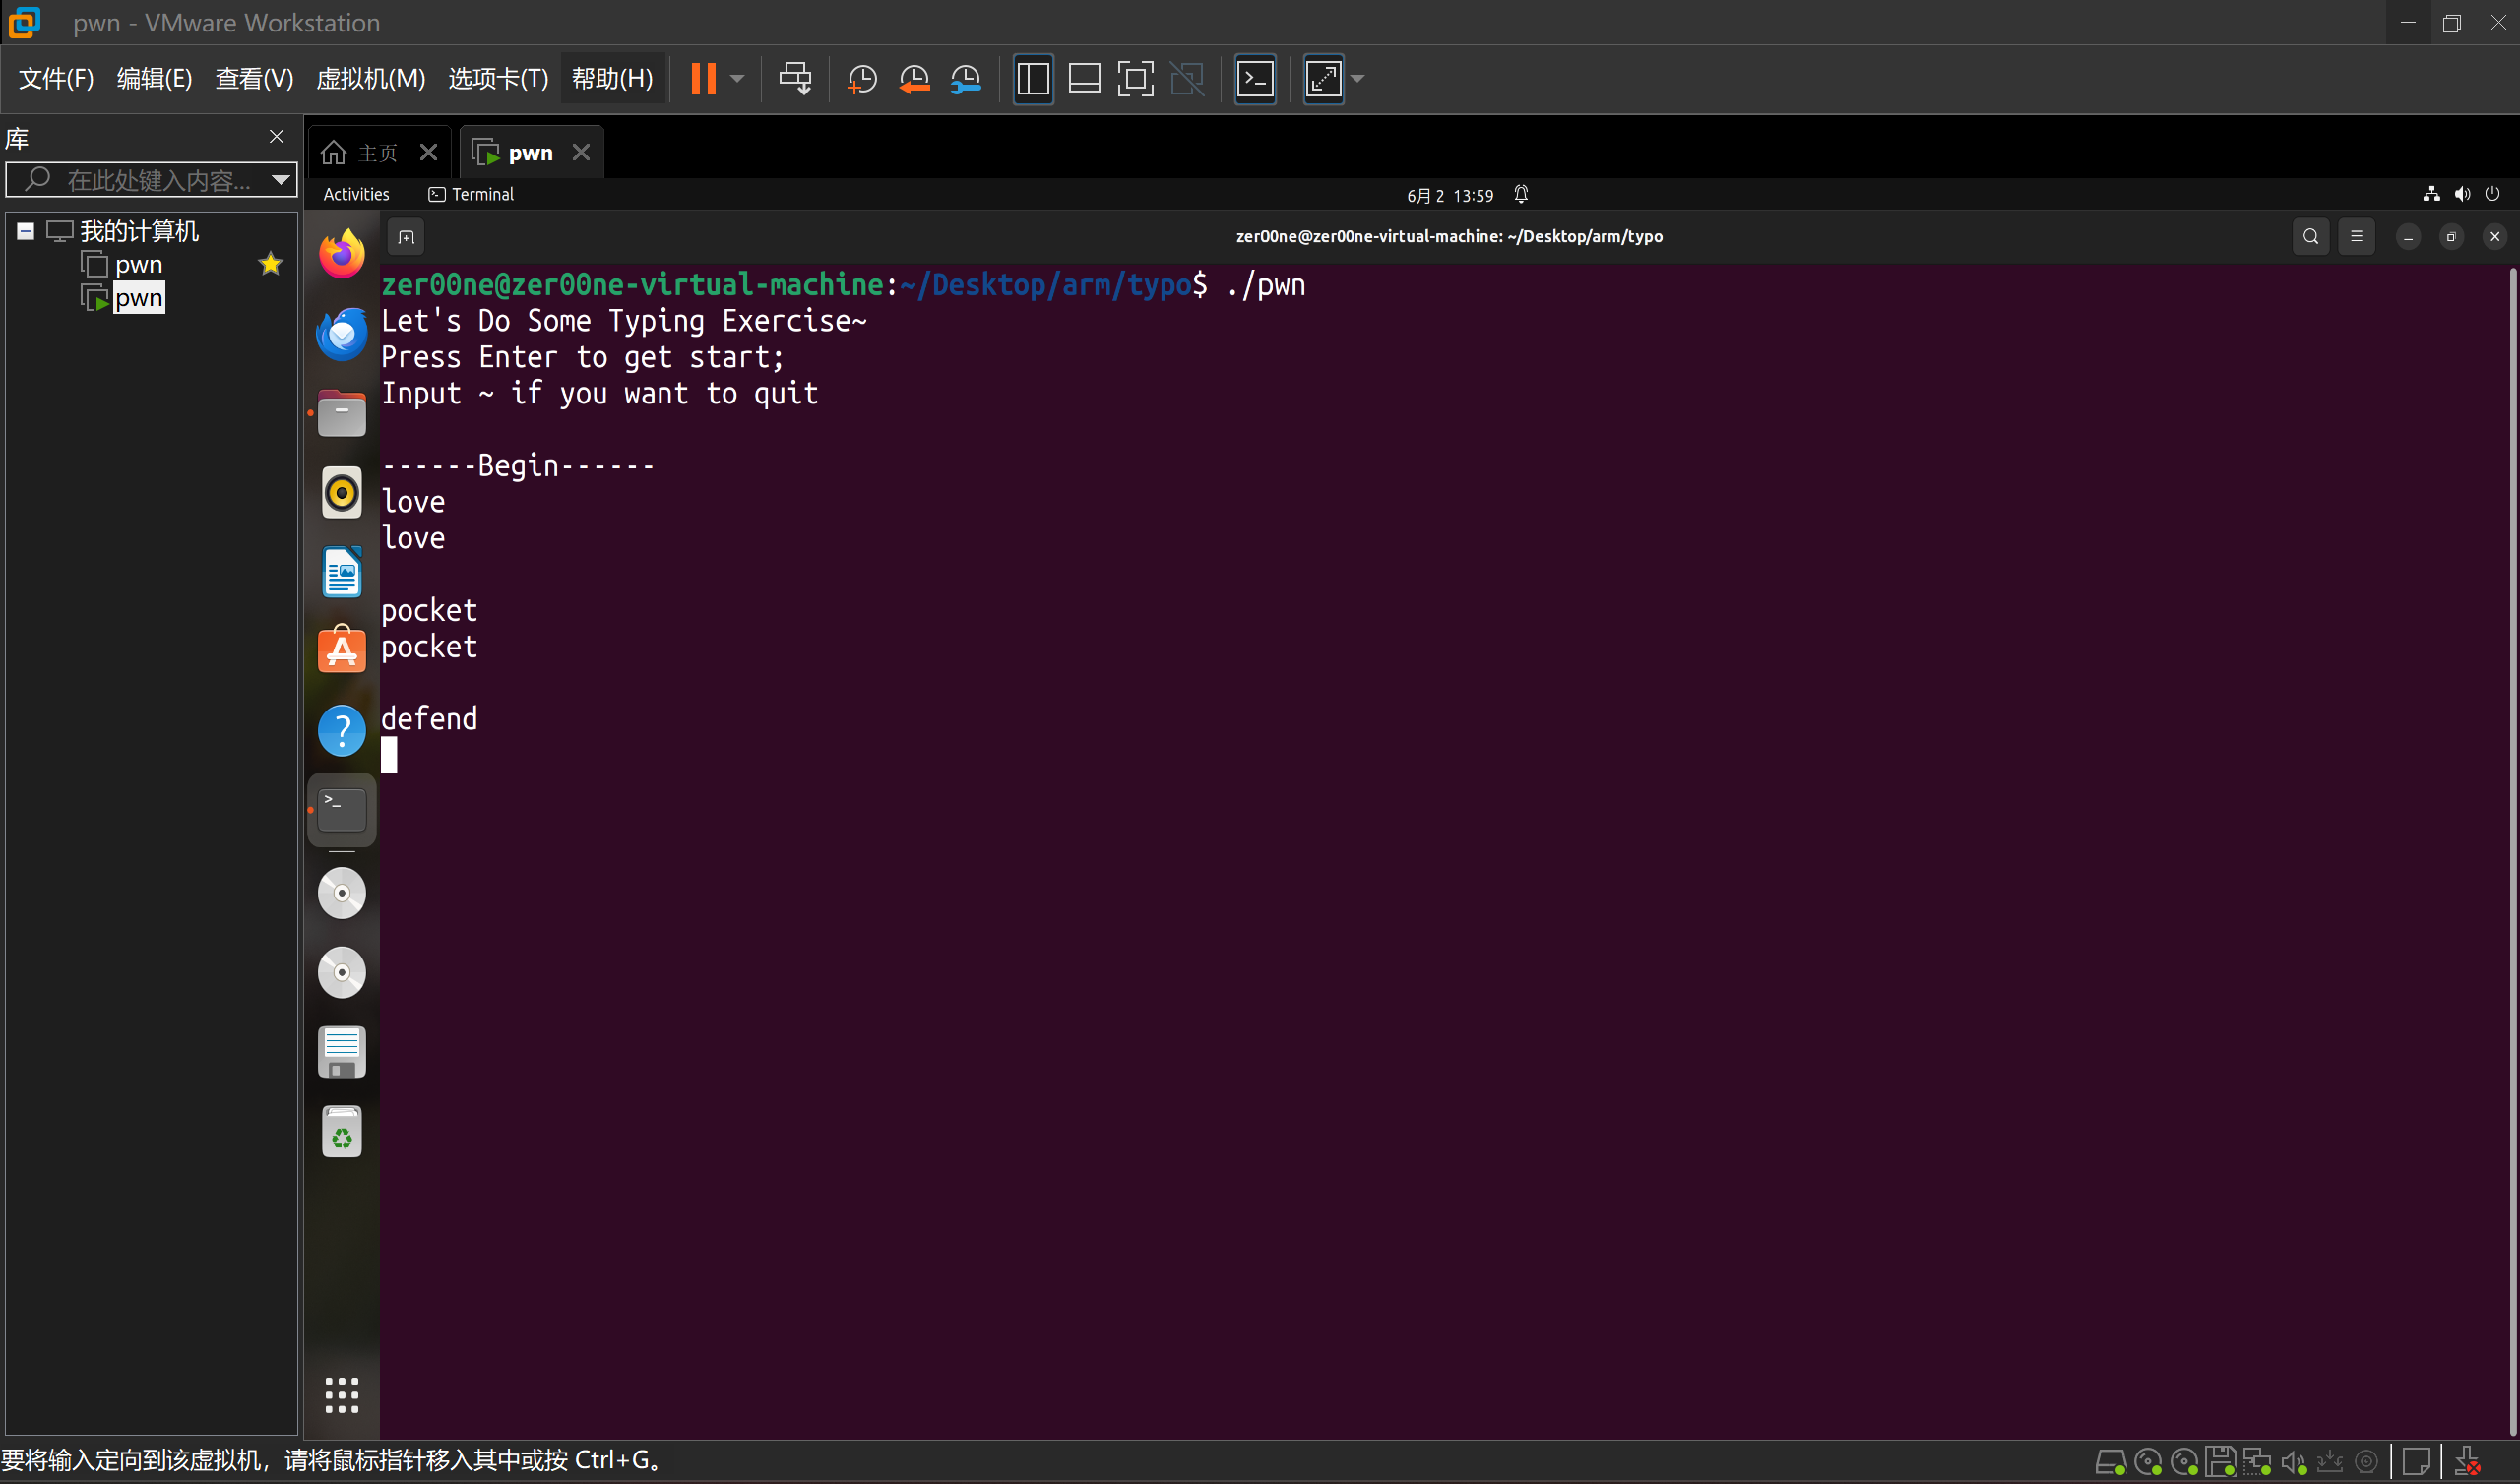Close the 主页 home tab
2520x1484 pixels.
[428, 152]
